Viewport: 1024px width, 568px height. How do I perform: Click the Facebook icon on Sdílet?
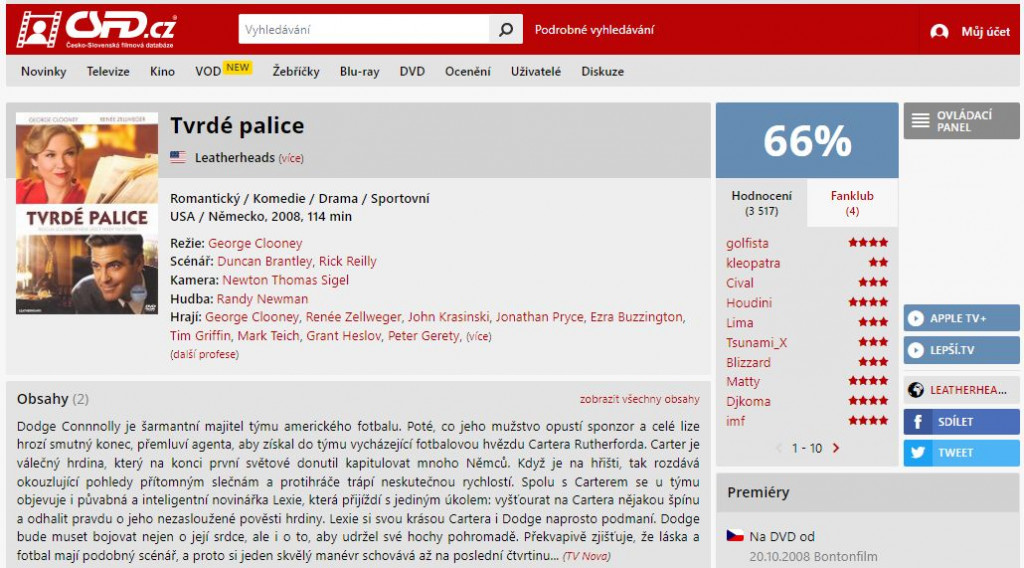click(x=918, y=422)
